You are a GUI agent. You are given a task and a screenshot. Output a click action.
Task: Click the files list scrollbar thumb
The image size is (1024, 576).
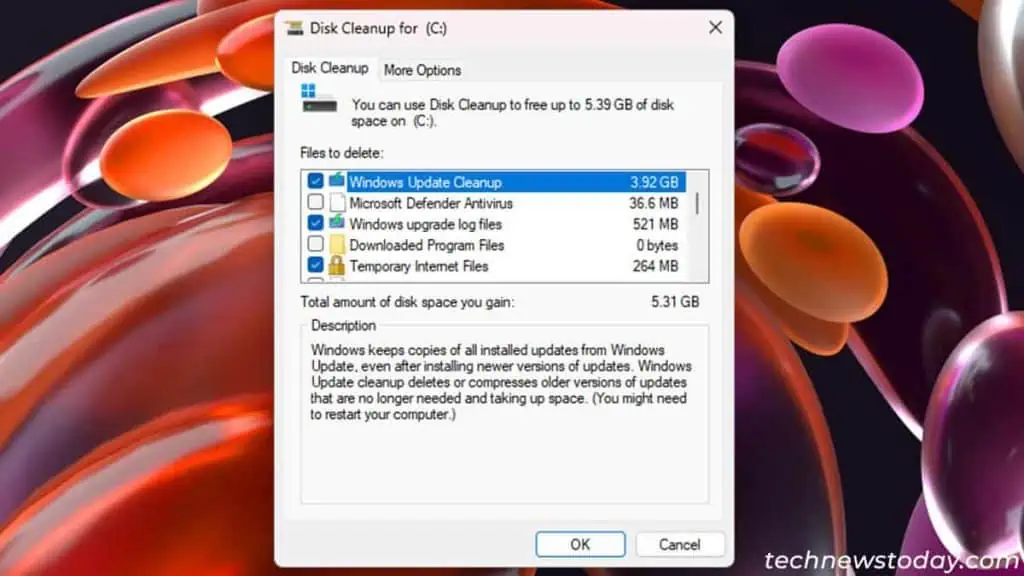point(697,203)
